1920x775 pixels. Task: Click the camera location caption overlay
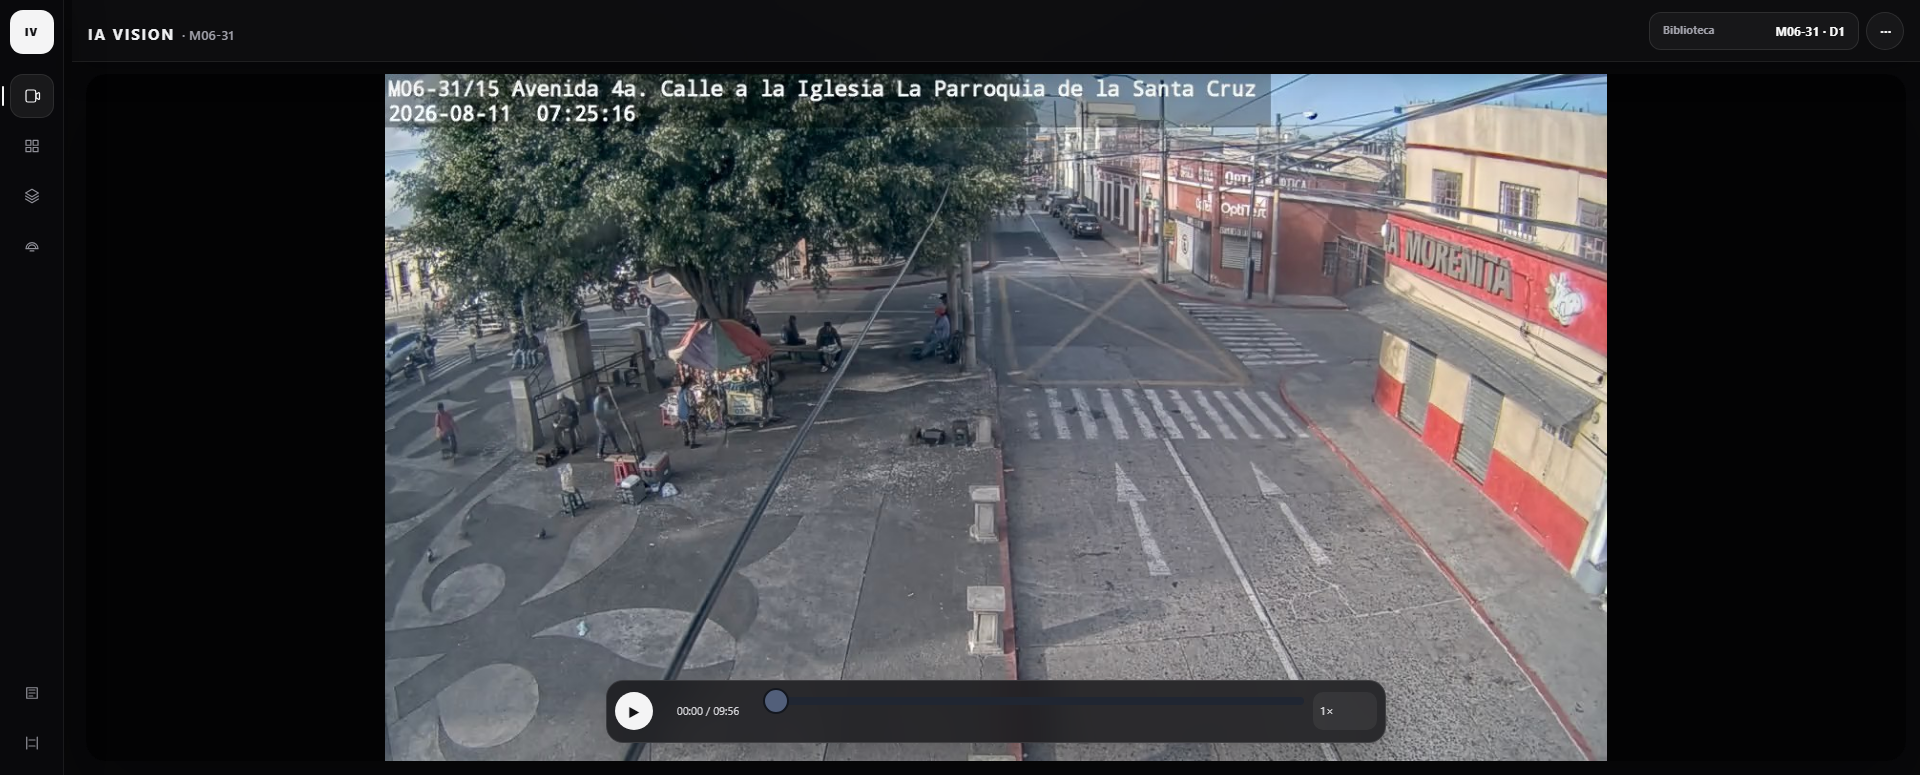point(822,89)
